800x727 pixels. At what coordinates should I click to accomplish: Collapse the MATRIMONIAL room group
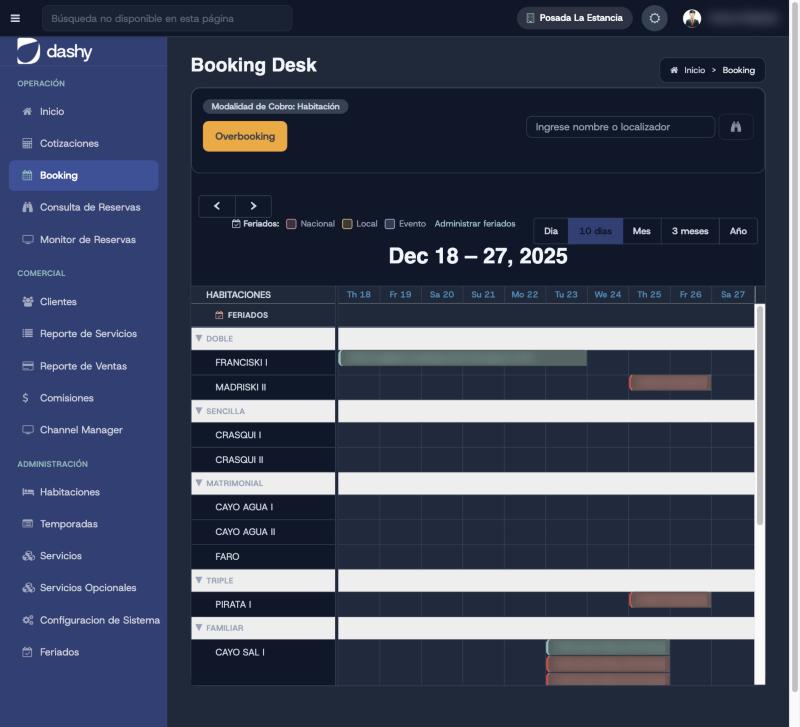point(199,483)
